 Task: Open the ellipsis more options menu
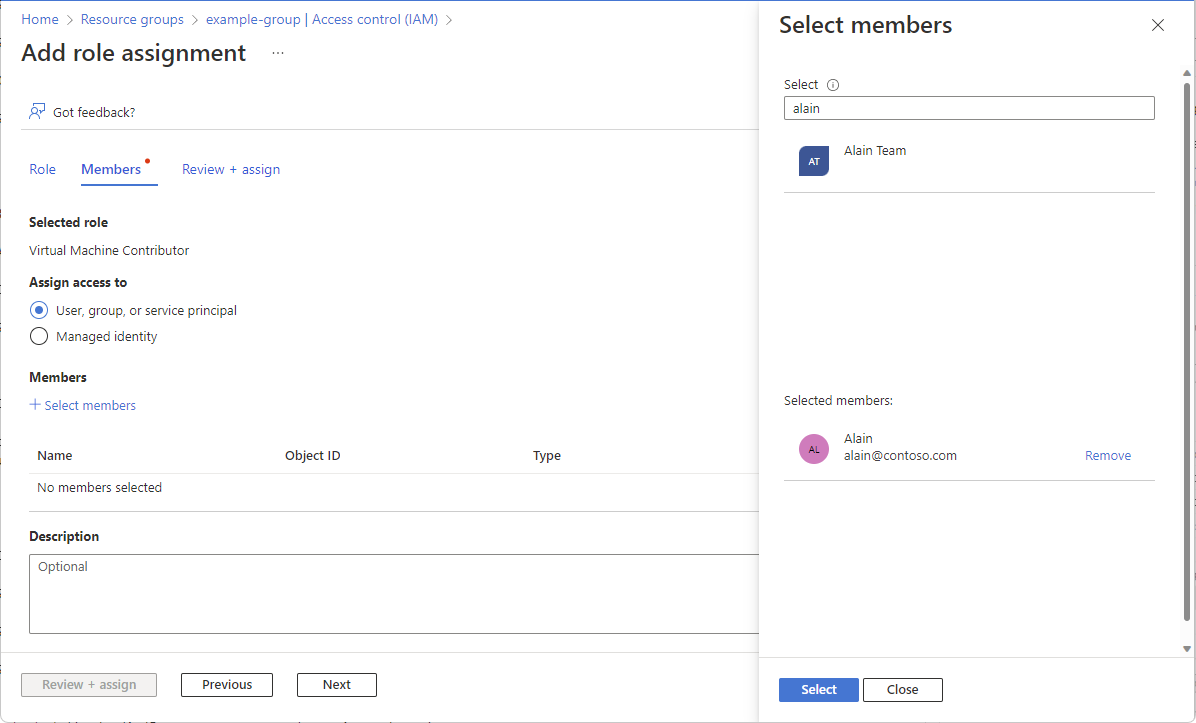click(x=278, y=53)
